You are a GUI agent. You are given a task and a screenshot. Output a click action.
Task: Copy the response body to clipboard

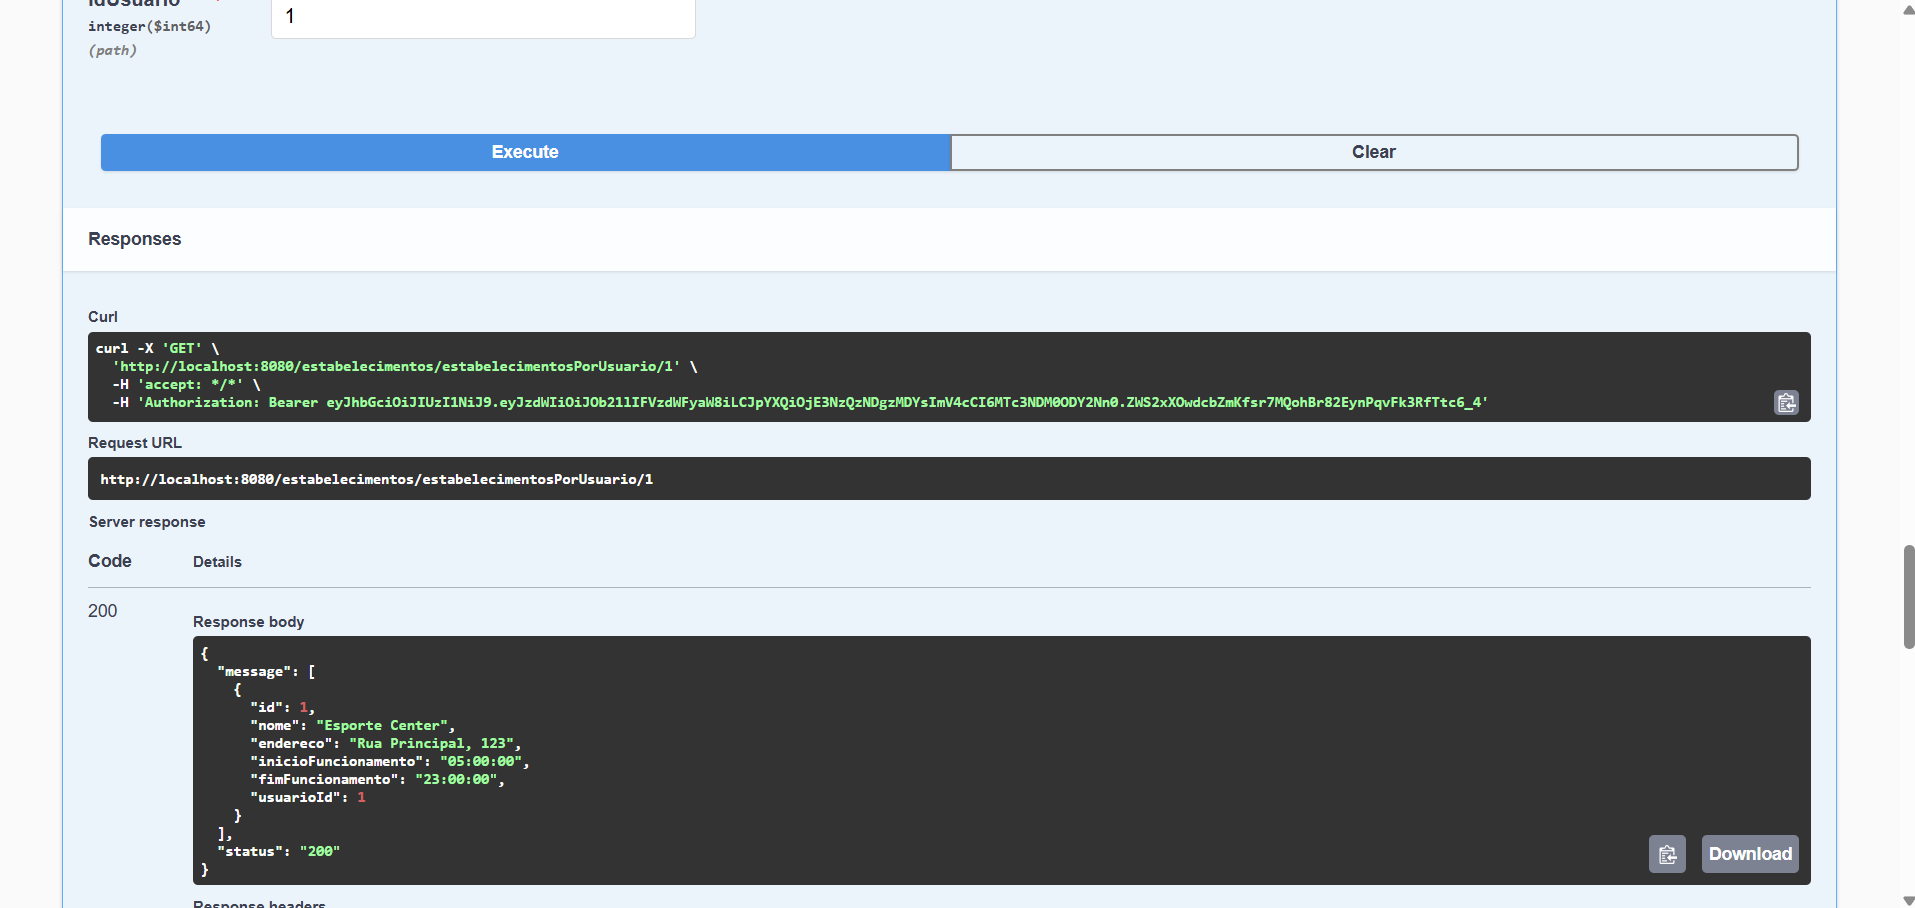1666,854
